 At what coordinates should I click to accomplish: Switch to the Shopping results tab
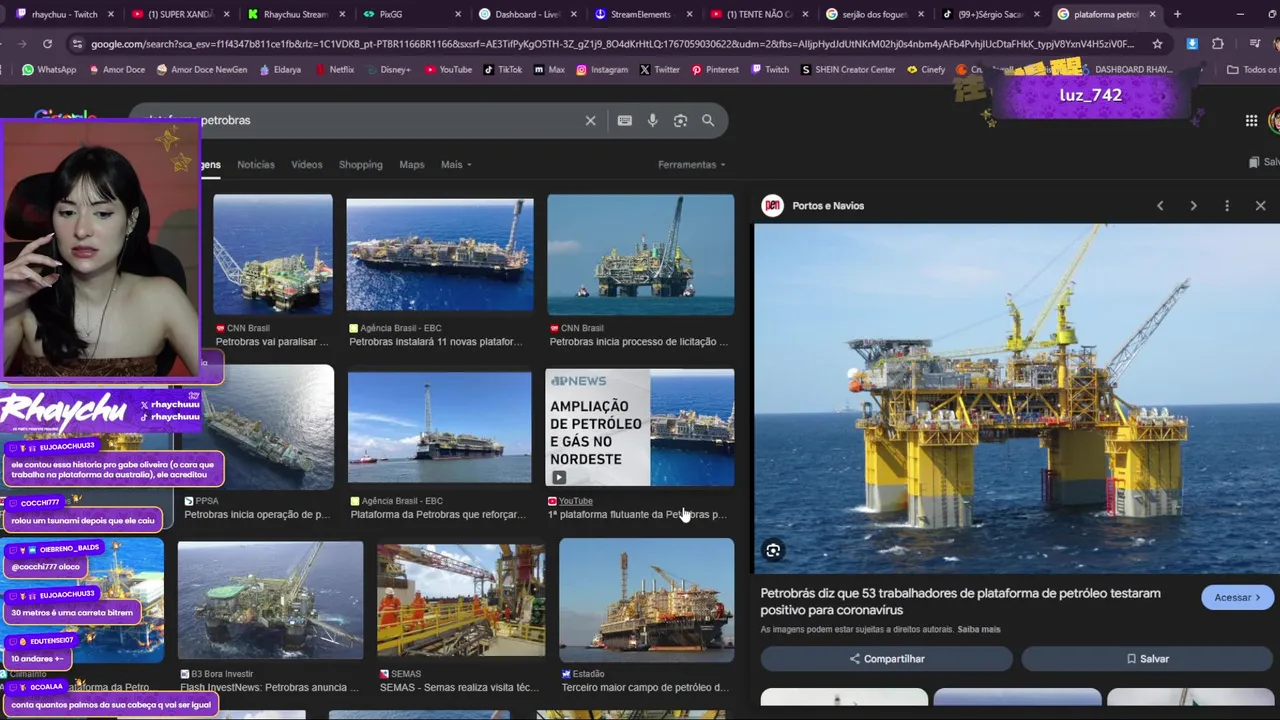pos(360,164)
